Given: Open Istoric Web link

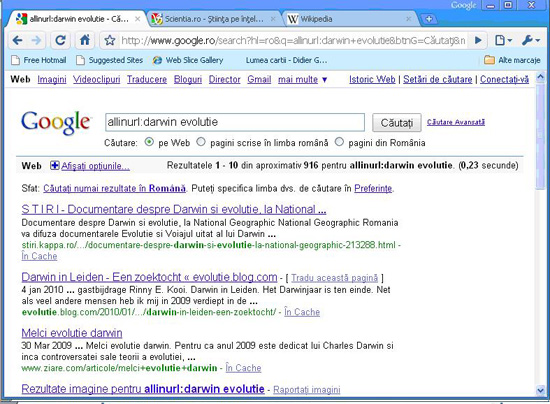Looking at the screenshot, I should pyautogui.click(x=372, y=80).
